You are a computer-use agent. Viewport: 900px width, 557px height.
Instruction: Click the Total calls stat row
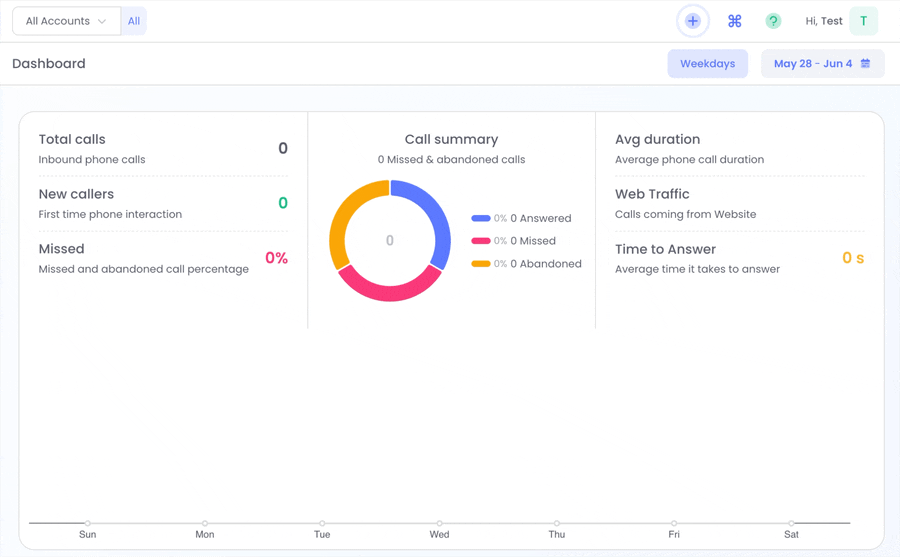163,149
